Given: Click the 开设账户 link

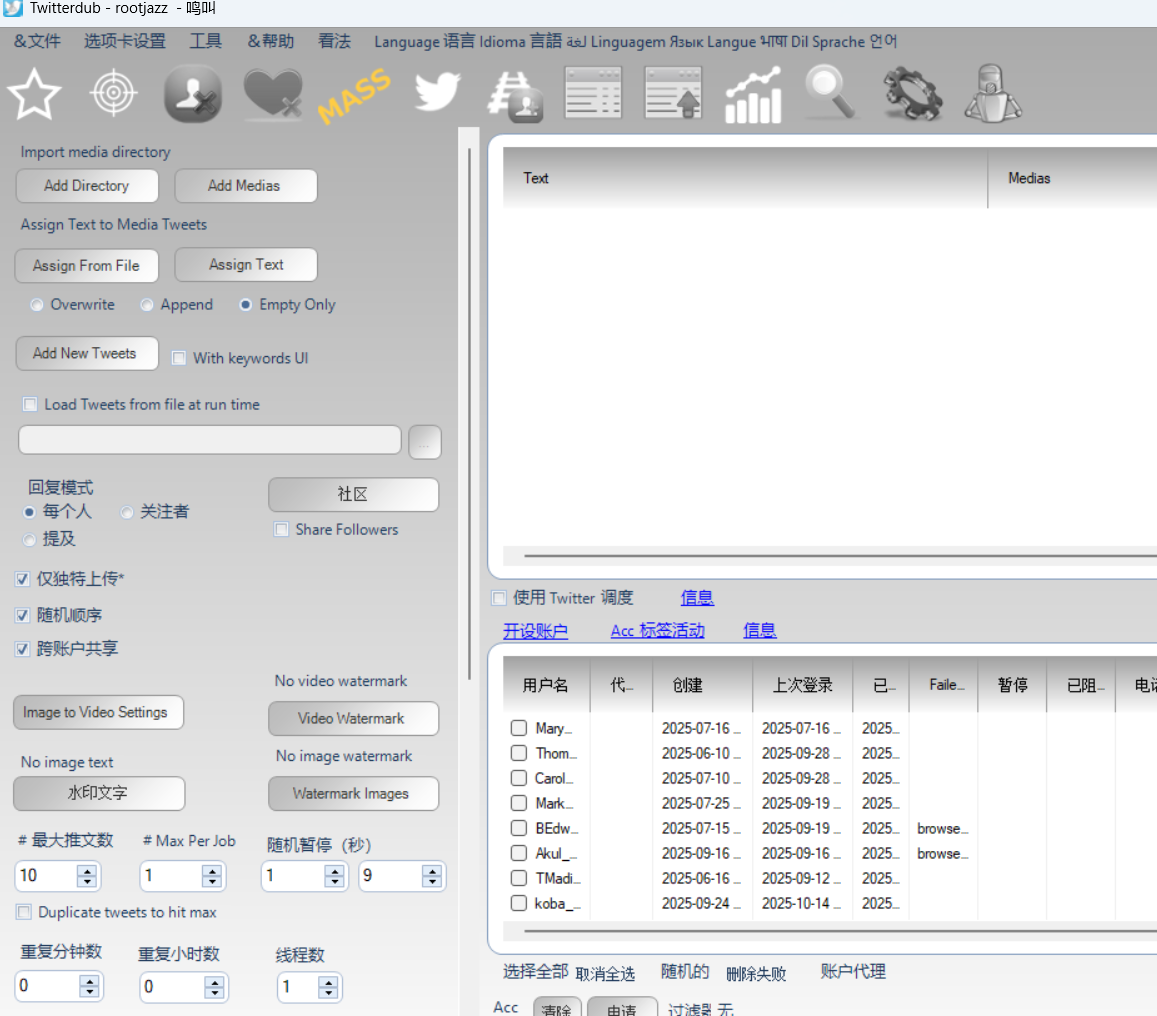Looking at the screenshot, I should point(535,631).
